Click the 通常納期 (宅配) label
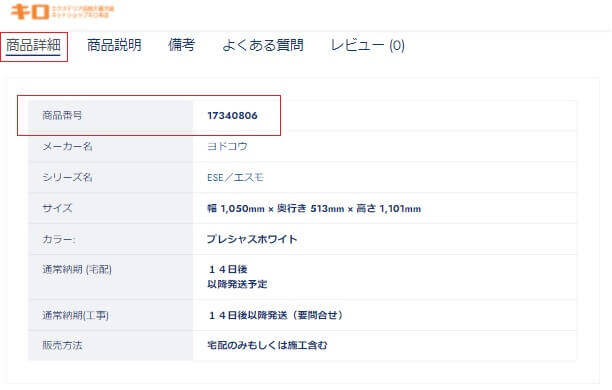 pyautogui.click(x=77, y=269)
